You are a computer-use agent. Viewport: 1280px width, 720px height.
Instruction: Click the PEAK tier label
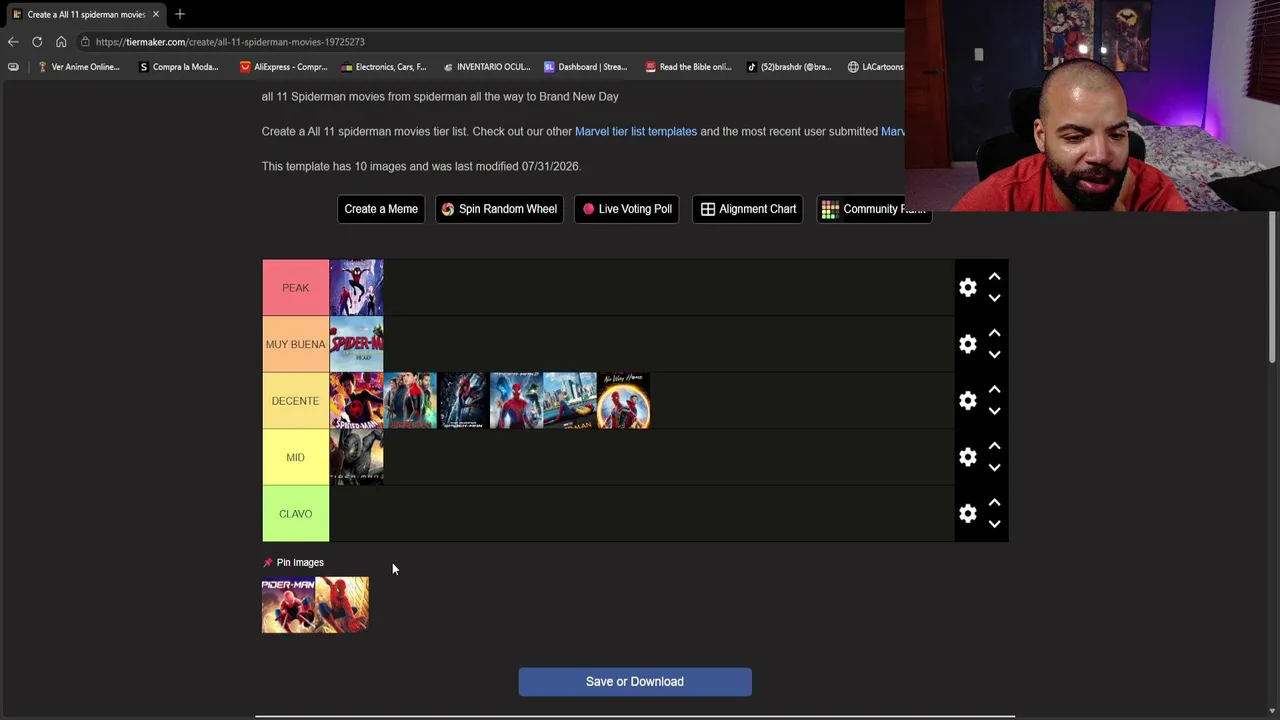tap(296, 288)
